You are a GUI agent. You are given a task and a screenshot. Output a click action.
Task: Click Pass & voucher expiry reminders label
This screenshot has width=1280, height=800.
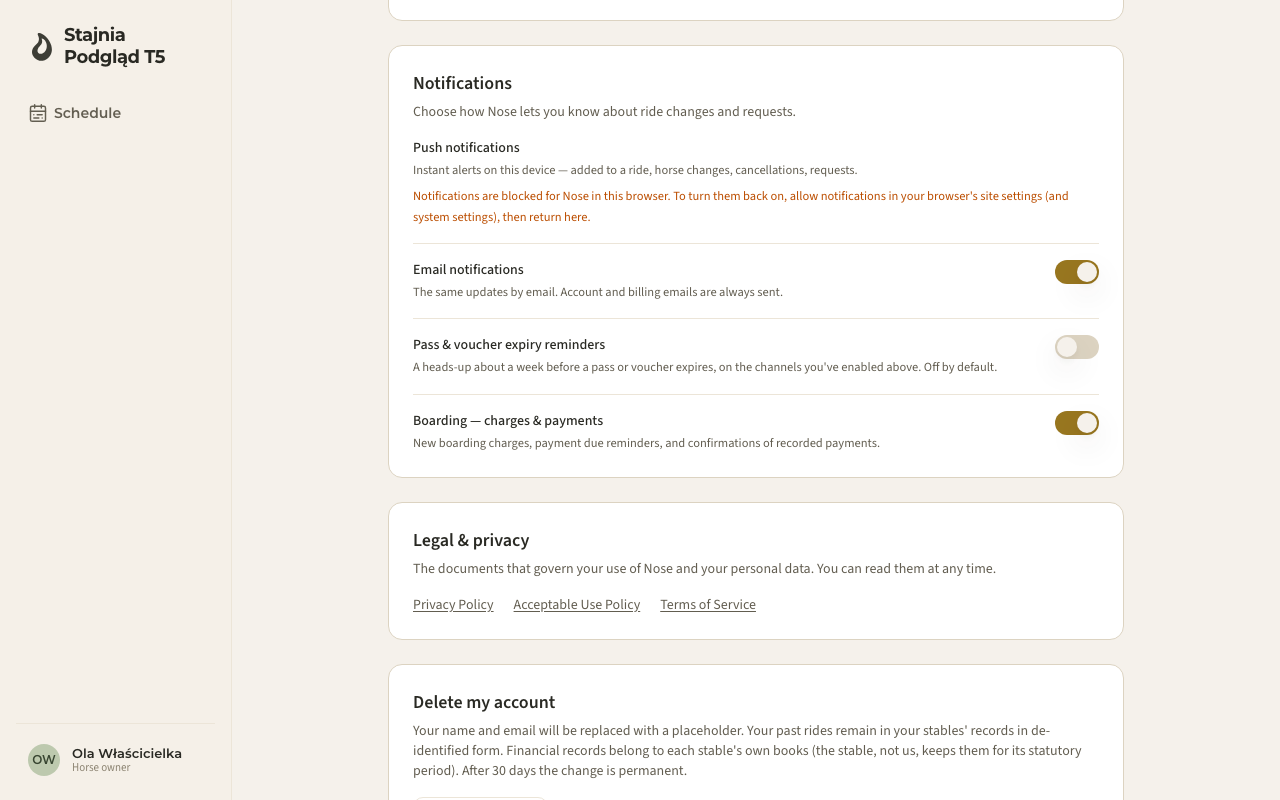tap(509, 344)
